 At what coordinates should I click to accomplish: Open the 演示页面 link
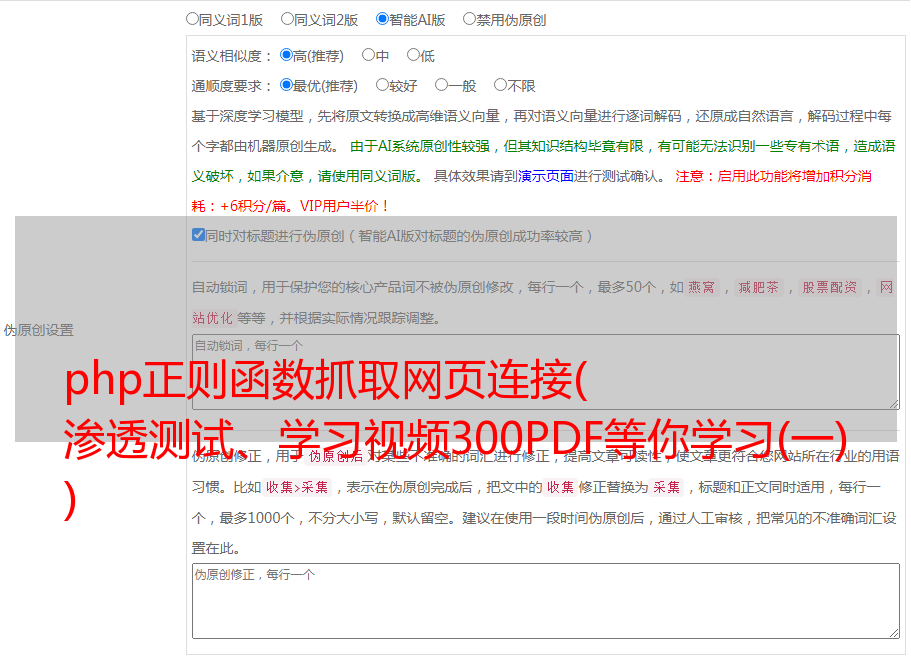(546, 176)
